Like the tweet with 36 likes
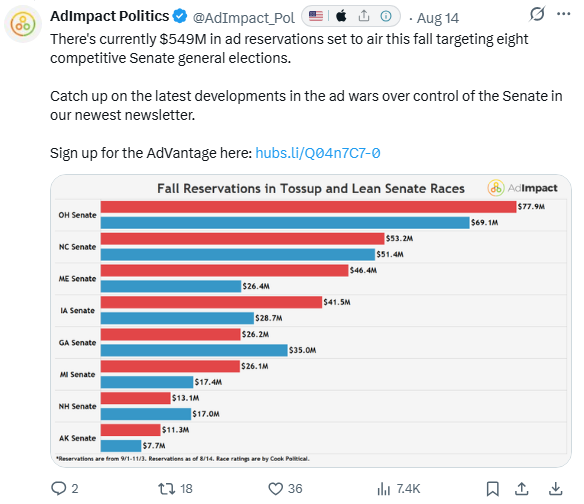584x504 pixels. click(x=276, y=488)
